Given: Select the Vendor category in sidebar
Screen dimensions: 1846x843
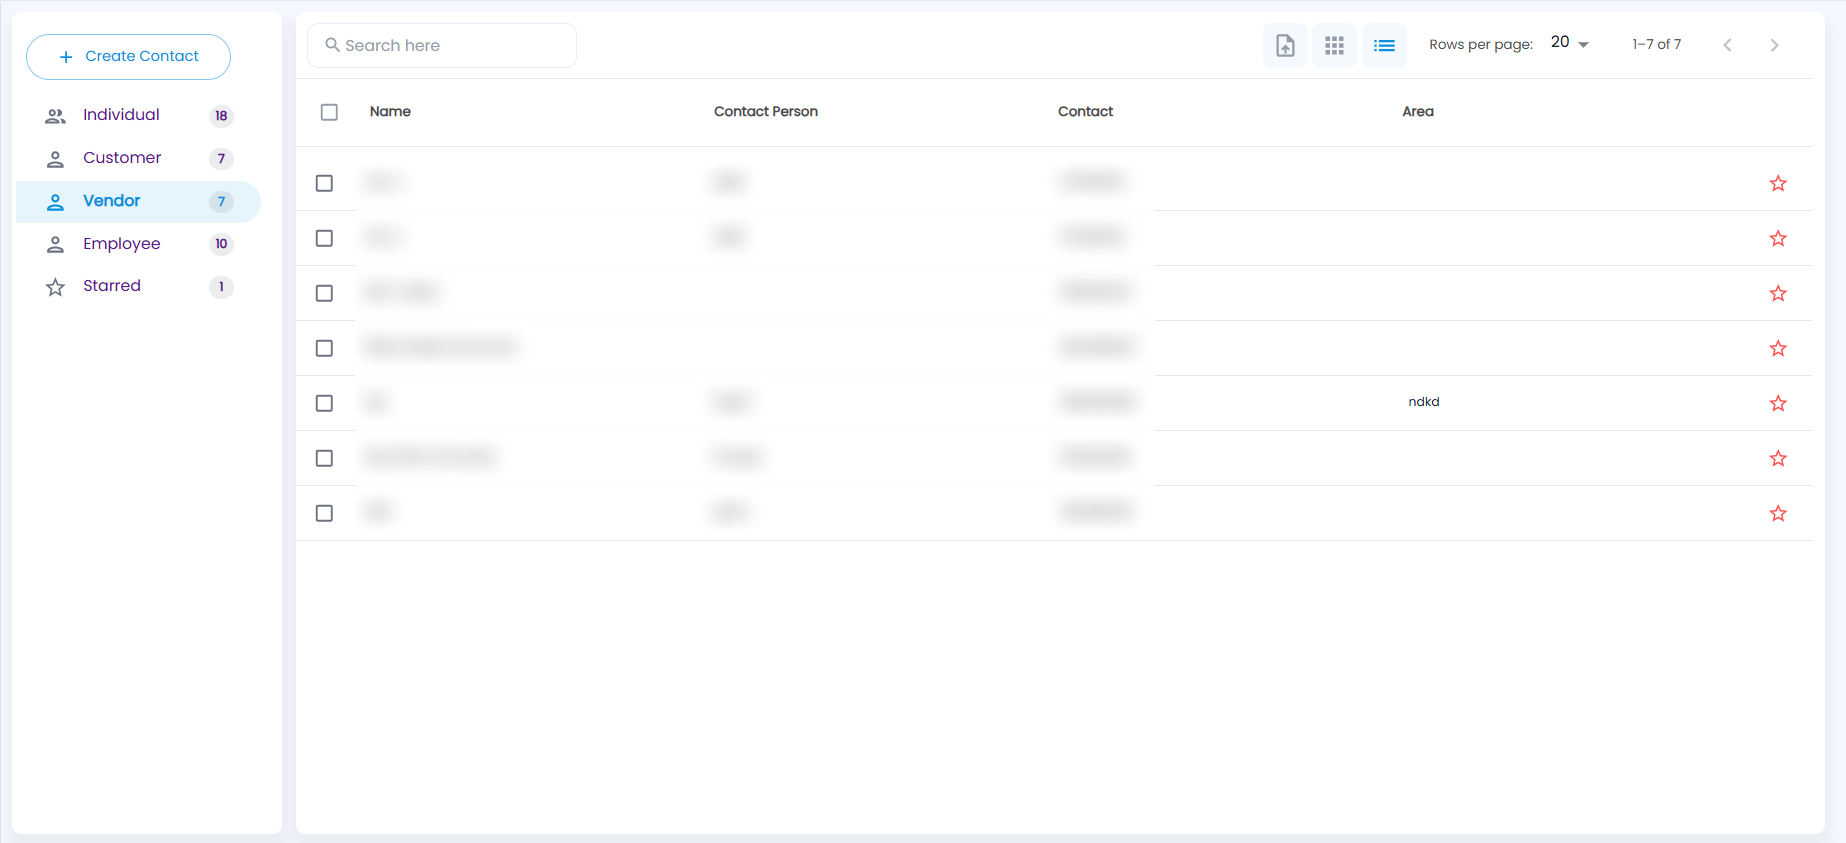Looking at the screenshot, I should point(138,201).
